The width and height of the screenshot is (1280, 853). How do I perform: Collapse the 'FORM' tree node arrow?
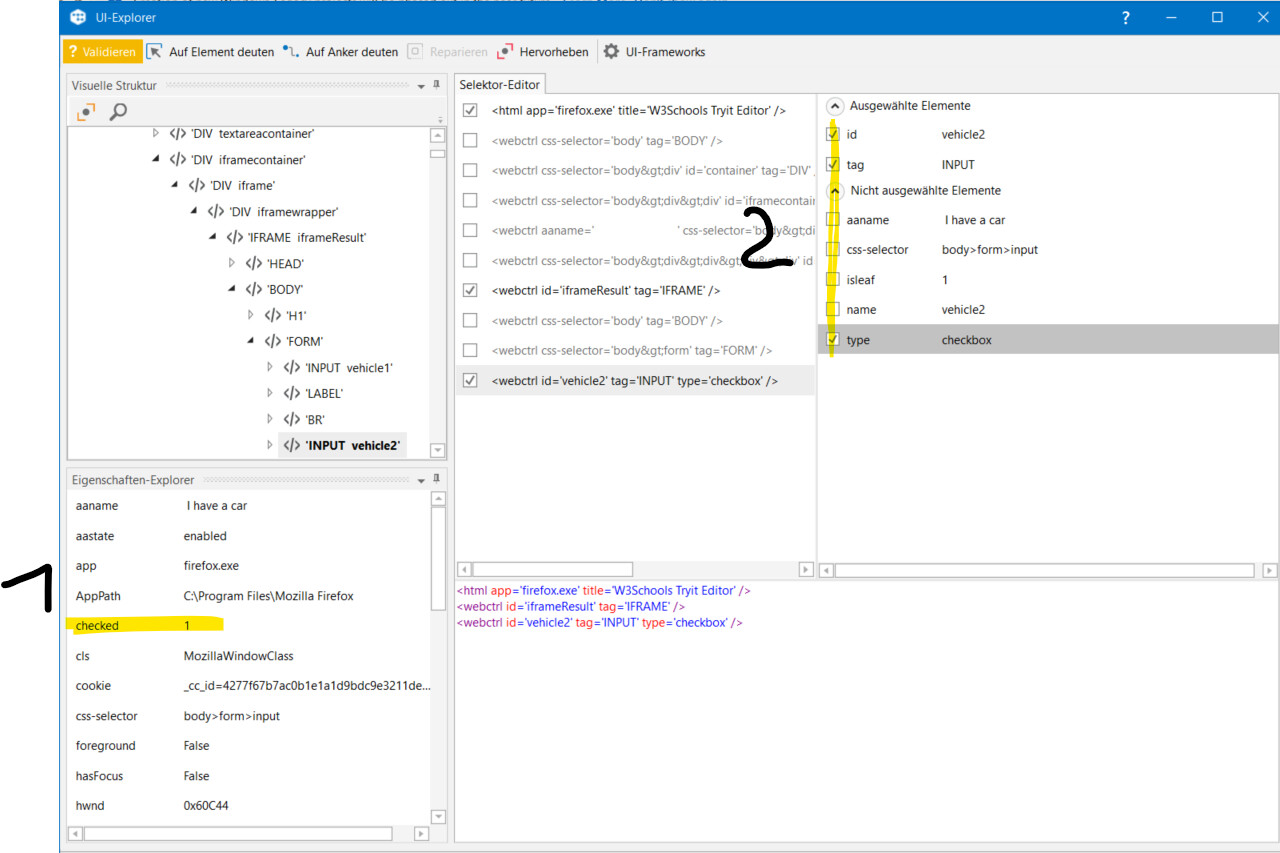(251, 341)
